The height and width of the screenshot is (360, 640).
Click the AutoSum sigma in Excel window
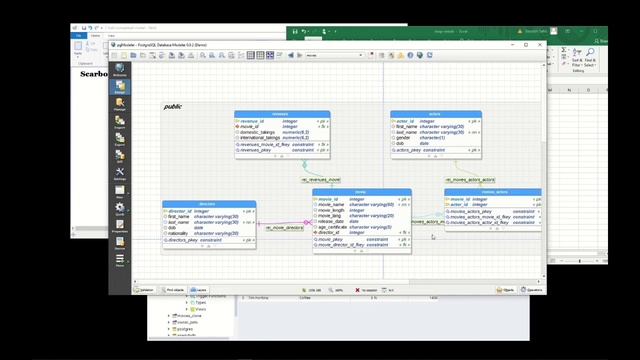(x=563, y=50)
